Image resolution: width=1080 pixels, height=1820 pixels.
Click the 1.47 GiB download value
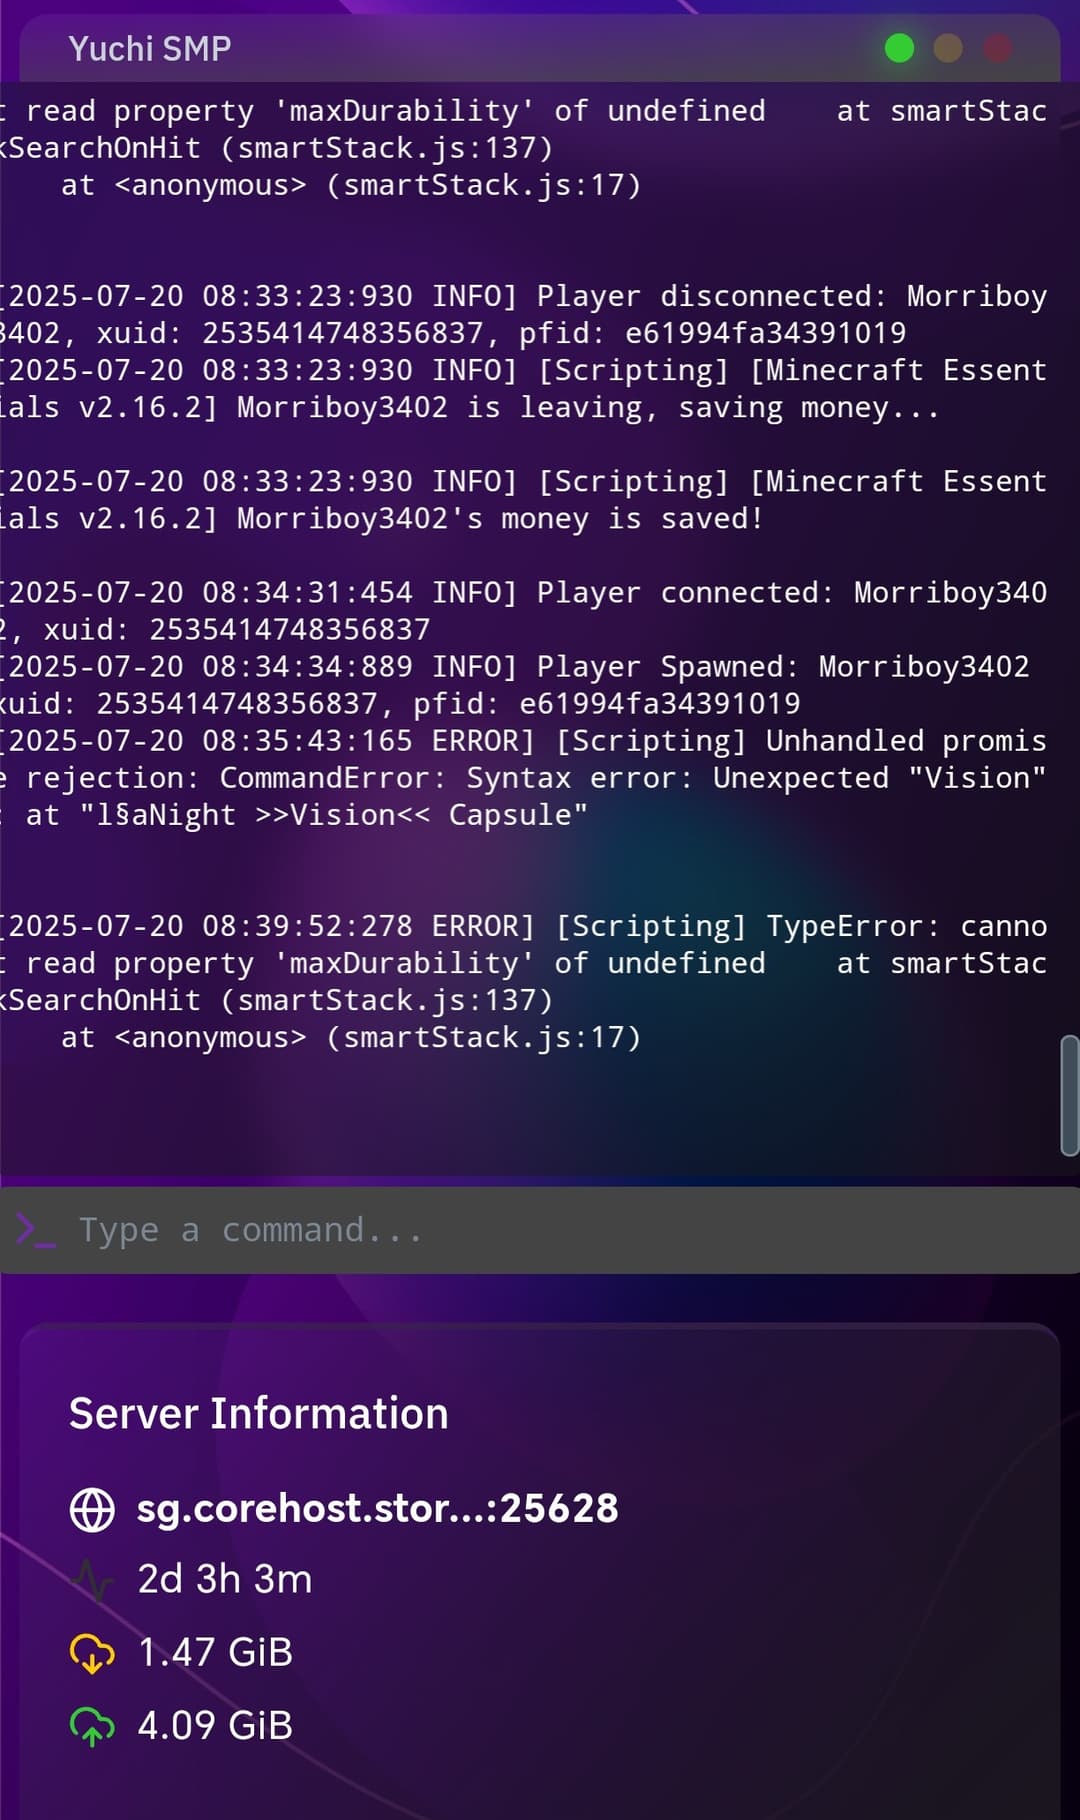pos(215,1652)
